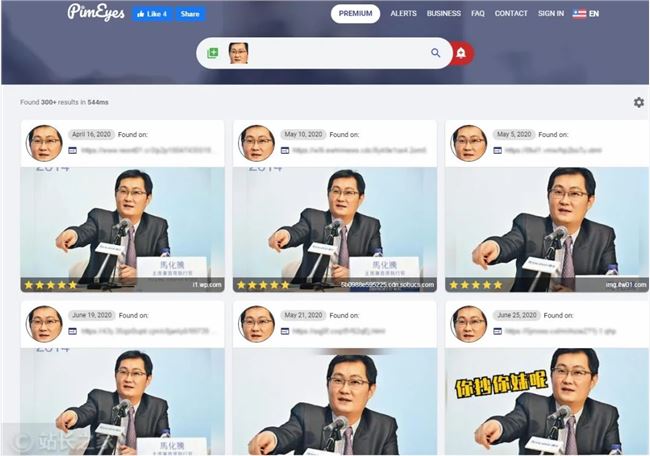The width and height of the screenshot is (650, 456).
Task: Click the source link under April 16, 2020
Action: (x=147, y=150)
